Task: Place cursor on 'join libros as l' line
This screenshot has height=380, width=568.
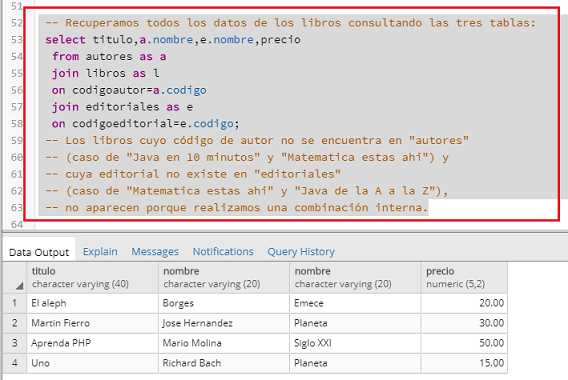Action: tap(105, 73)
